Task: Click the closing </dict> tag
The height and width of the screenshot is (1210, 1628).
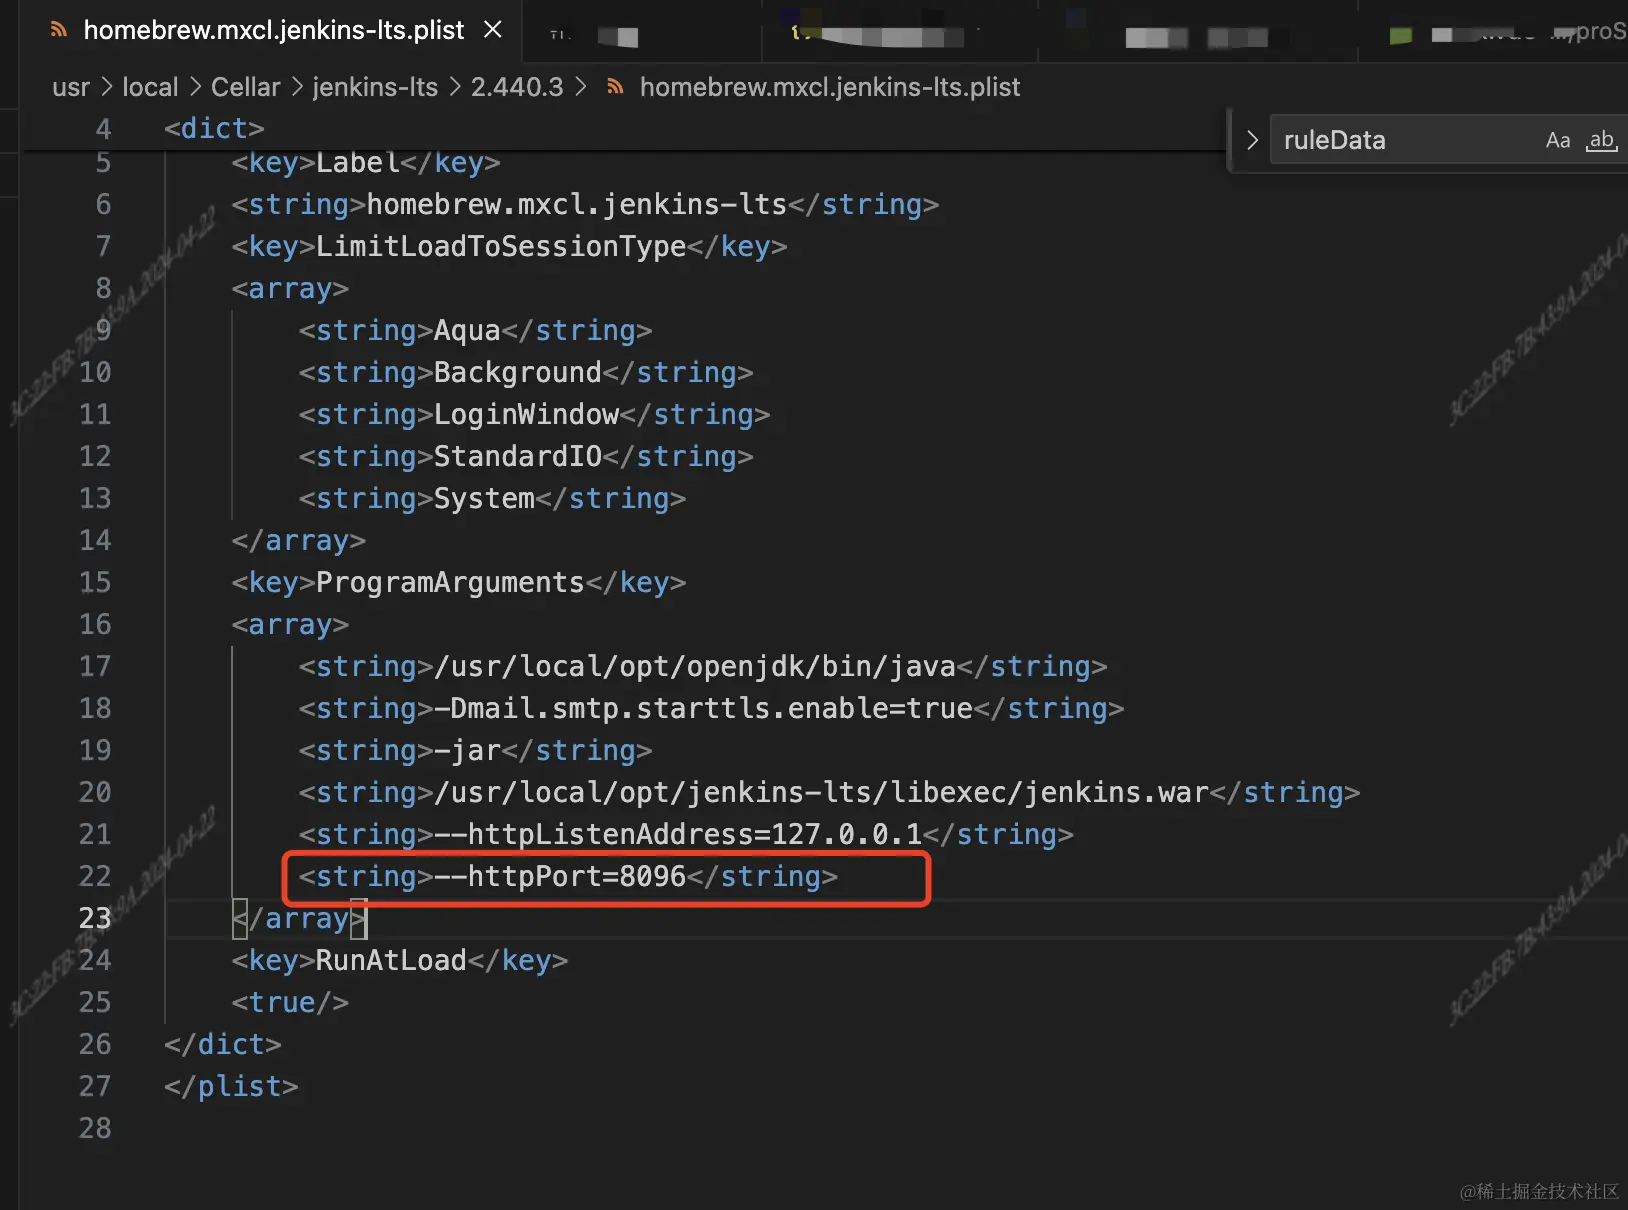Action: click(223, 1044)
